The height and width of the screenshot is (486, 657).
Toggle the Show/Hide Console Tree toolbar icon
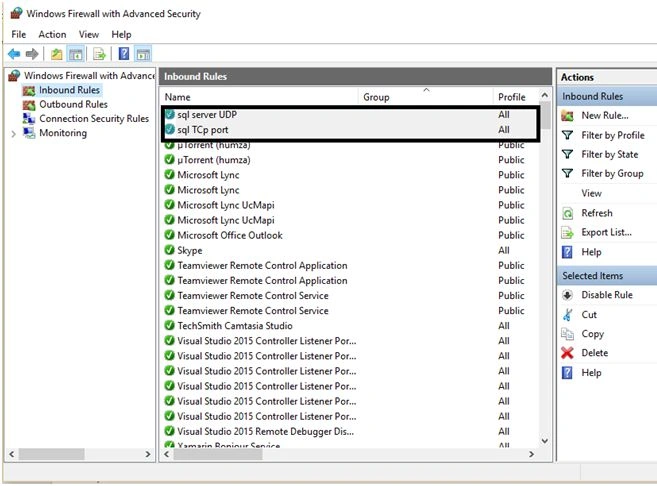coord(76,54)
